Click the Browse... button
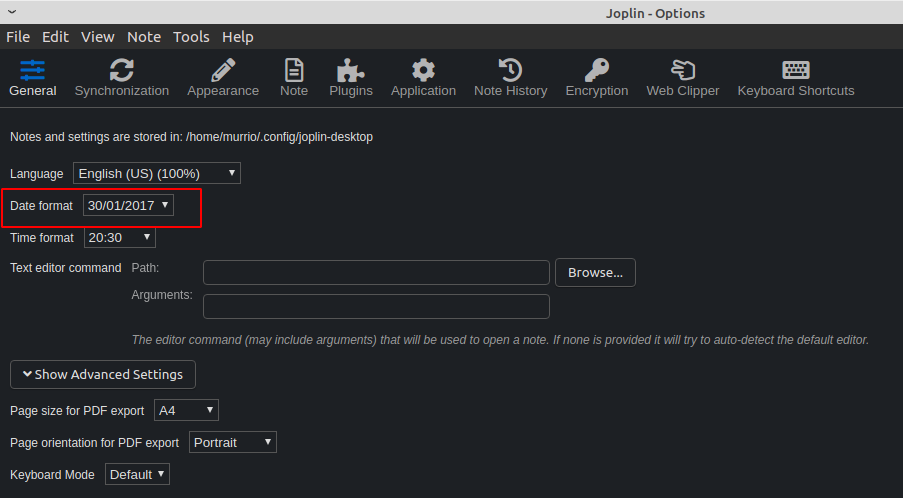 click(x=595, y=272)
